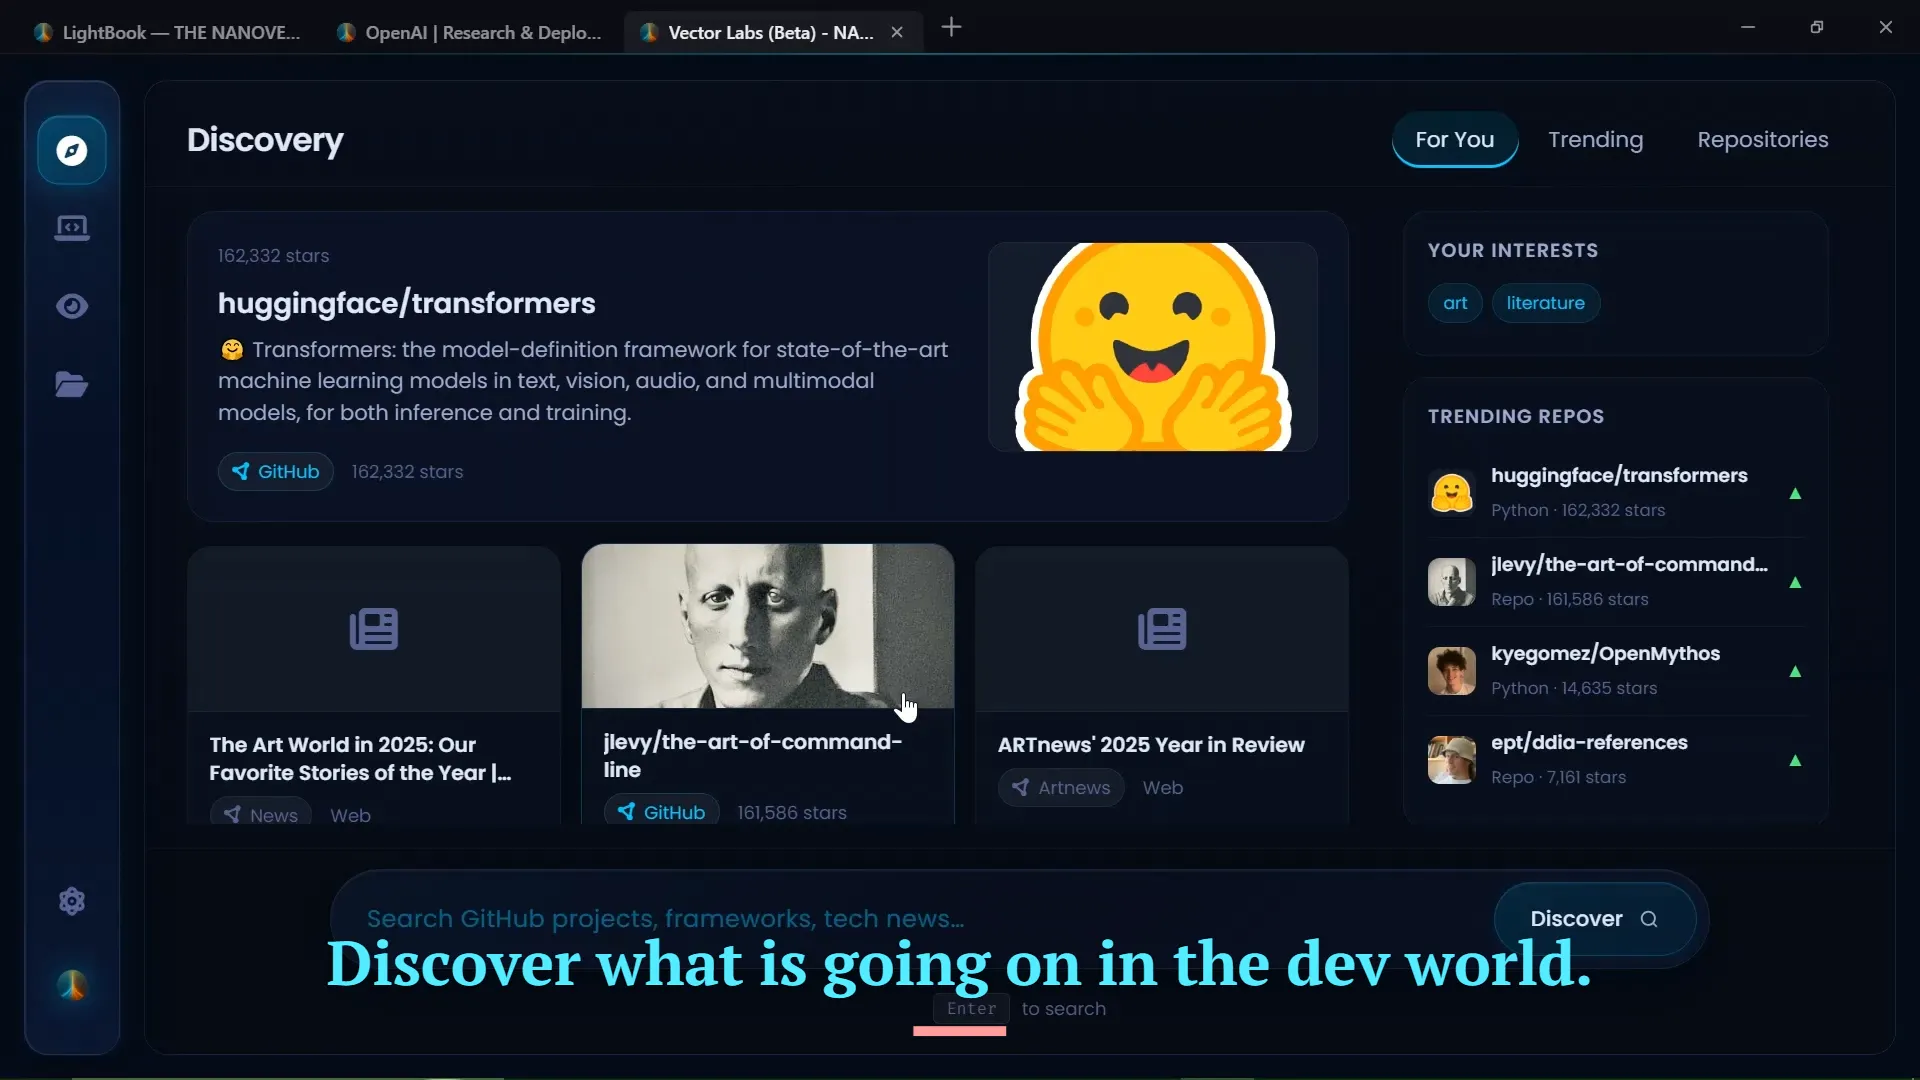Click ept/ddia-references avatar in Trending Repos
Viewport: 1920px width, 1080px height.
click(1452, 760)
